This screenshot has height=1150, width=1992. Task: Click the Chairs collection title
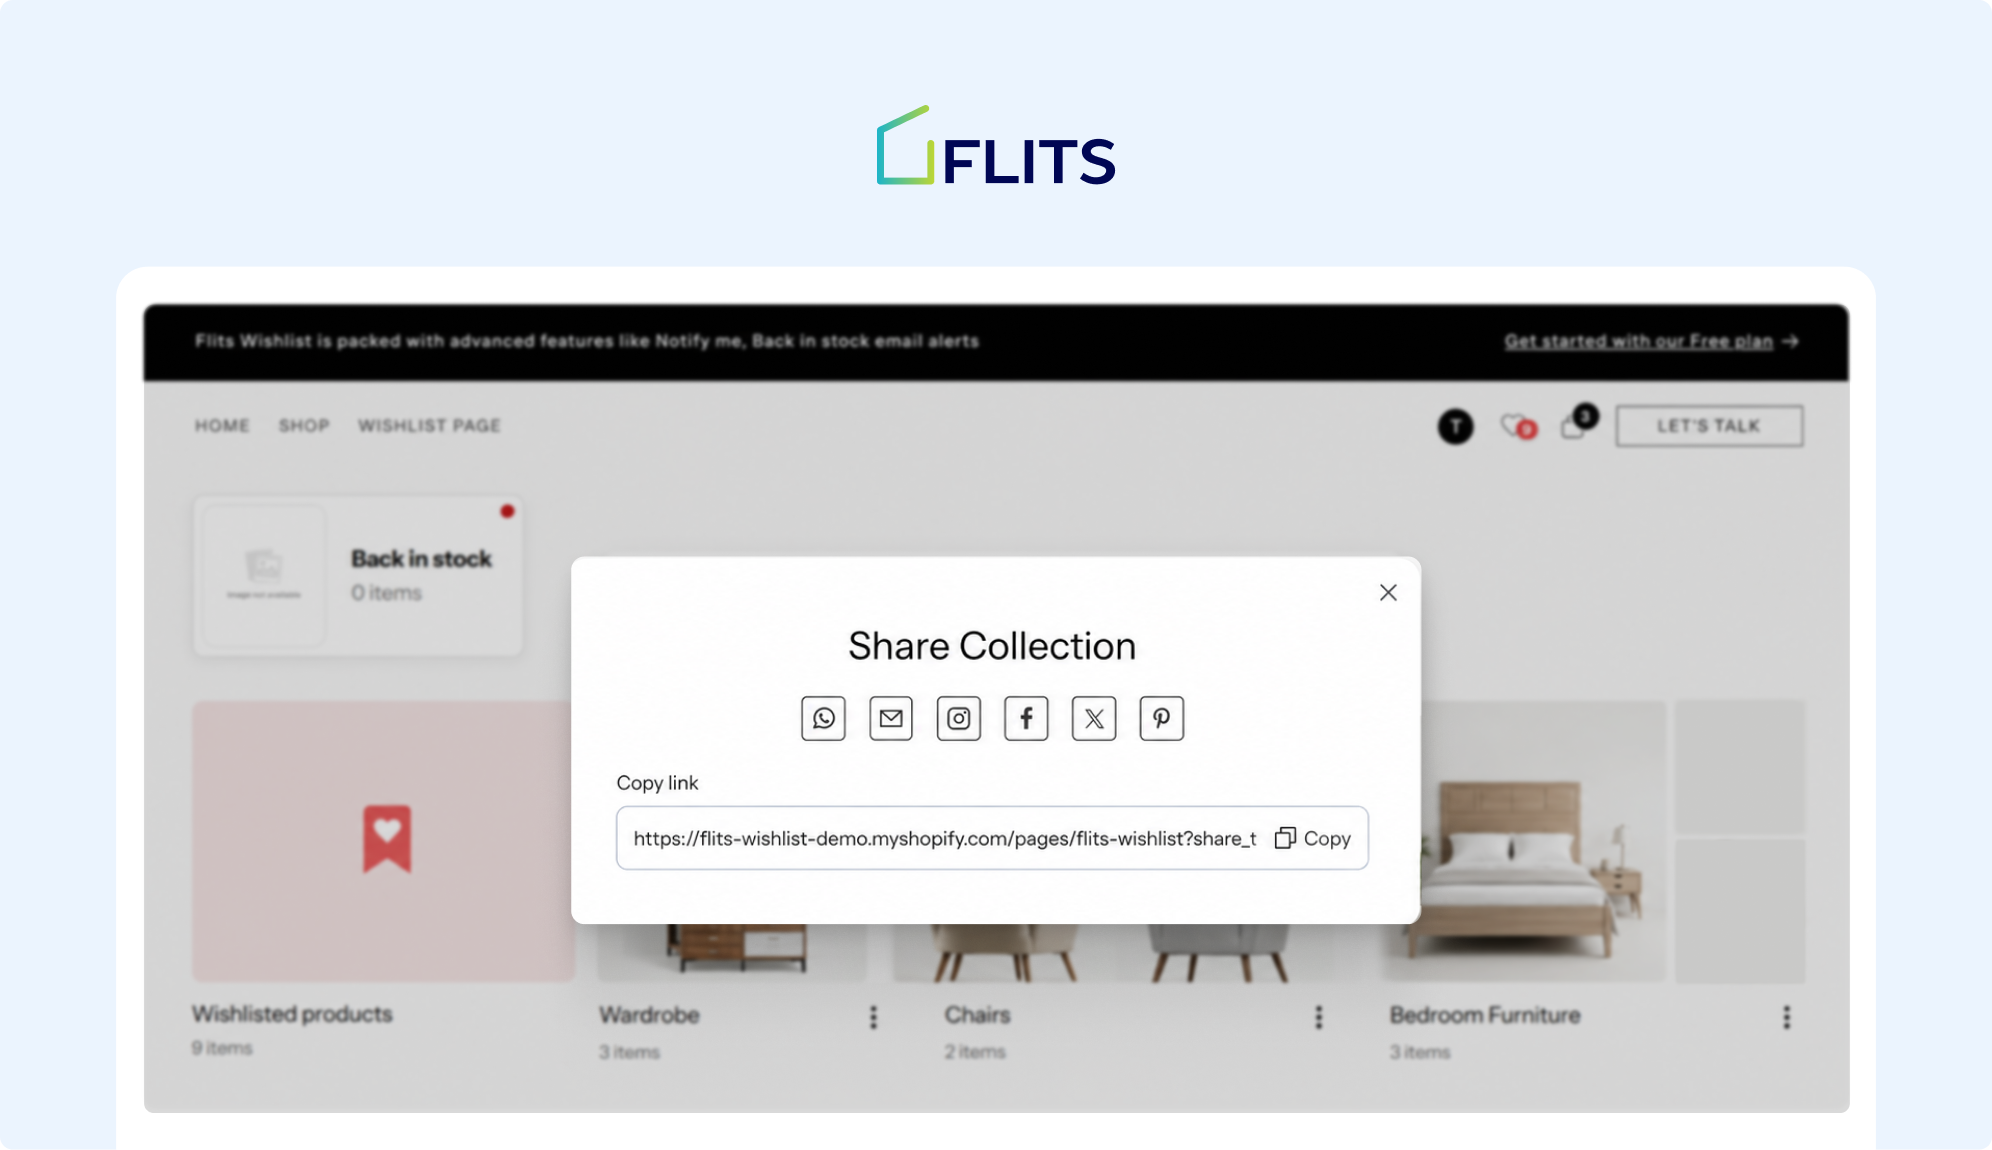click(977, 1015)
